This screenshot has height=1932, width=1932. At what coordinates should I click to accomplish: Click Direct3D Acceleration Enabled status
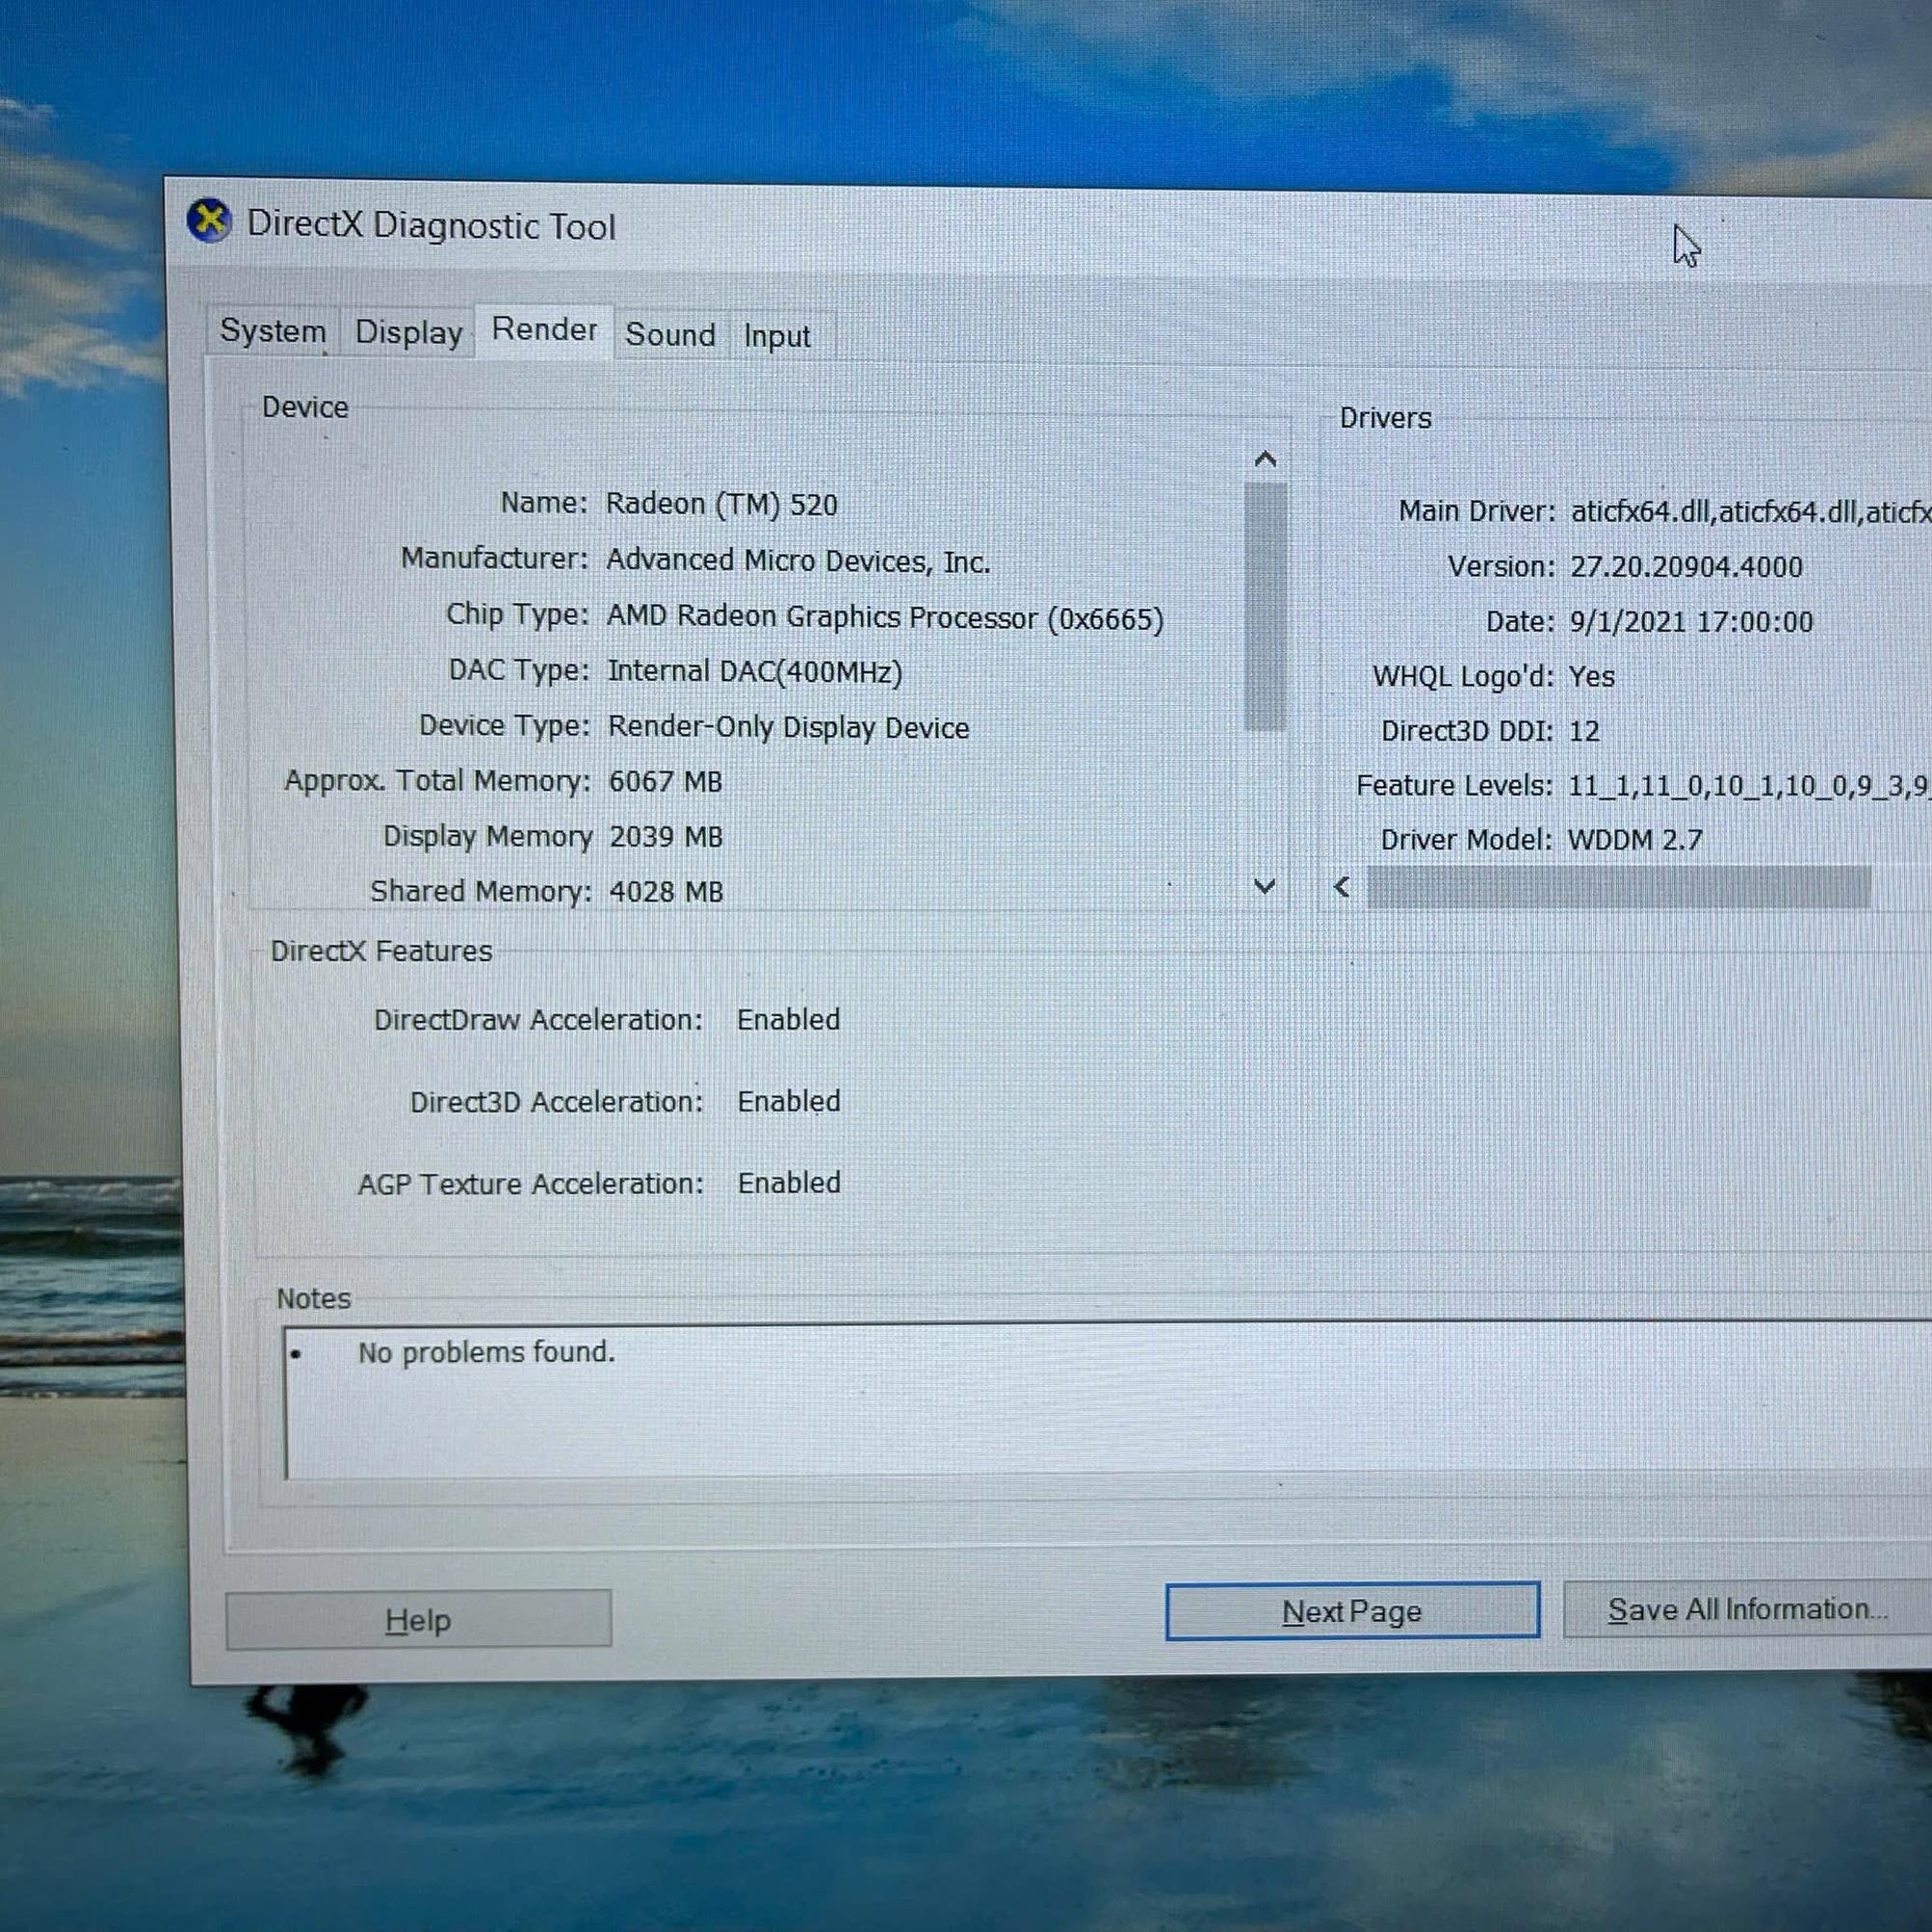[788, 1101]
